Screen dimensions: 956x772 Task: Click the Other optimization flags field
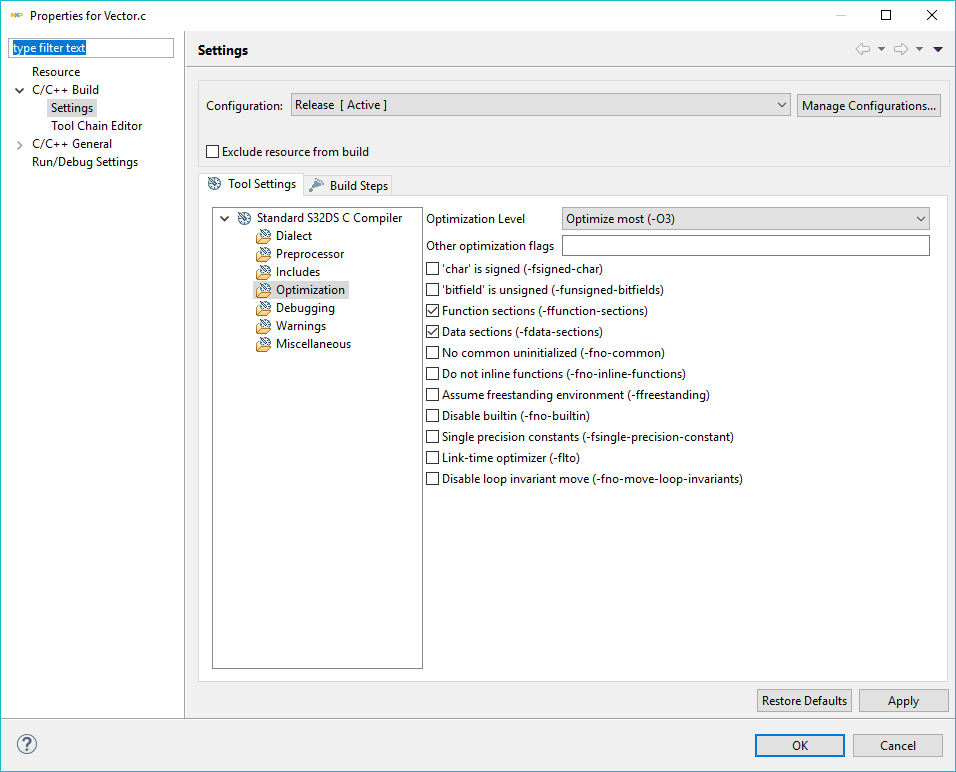745,246
